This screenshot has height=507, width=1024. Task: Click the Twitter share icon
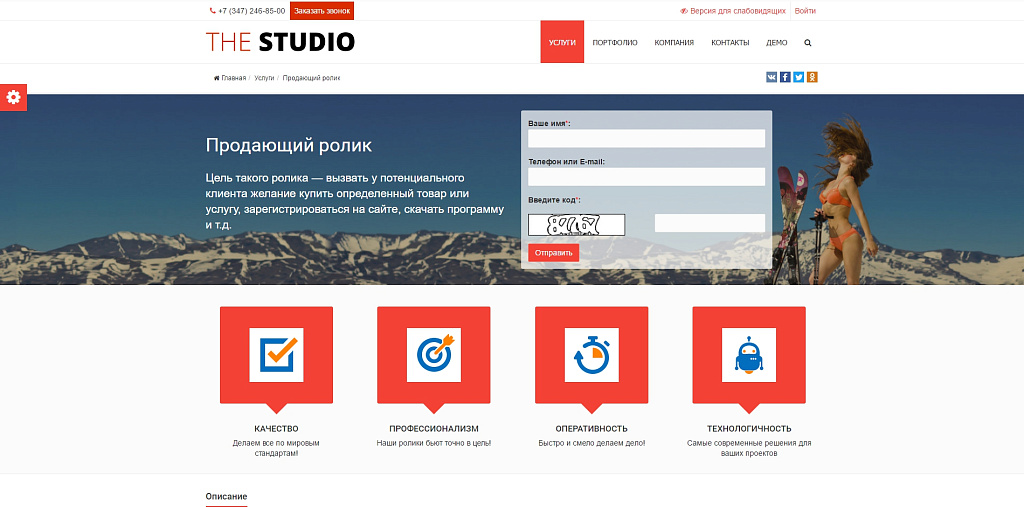[798, 77]
